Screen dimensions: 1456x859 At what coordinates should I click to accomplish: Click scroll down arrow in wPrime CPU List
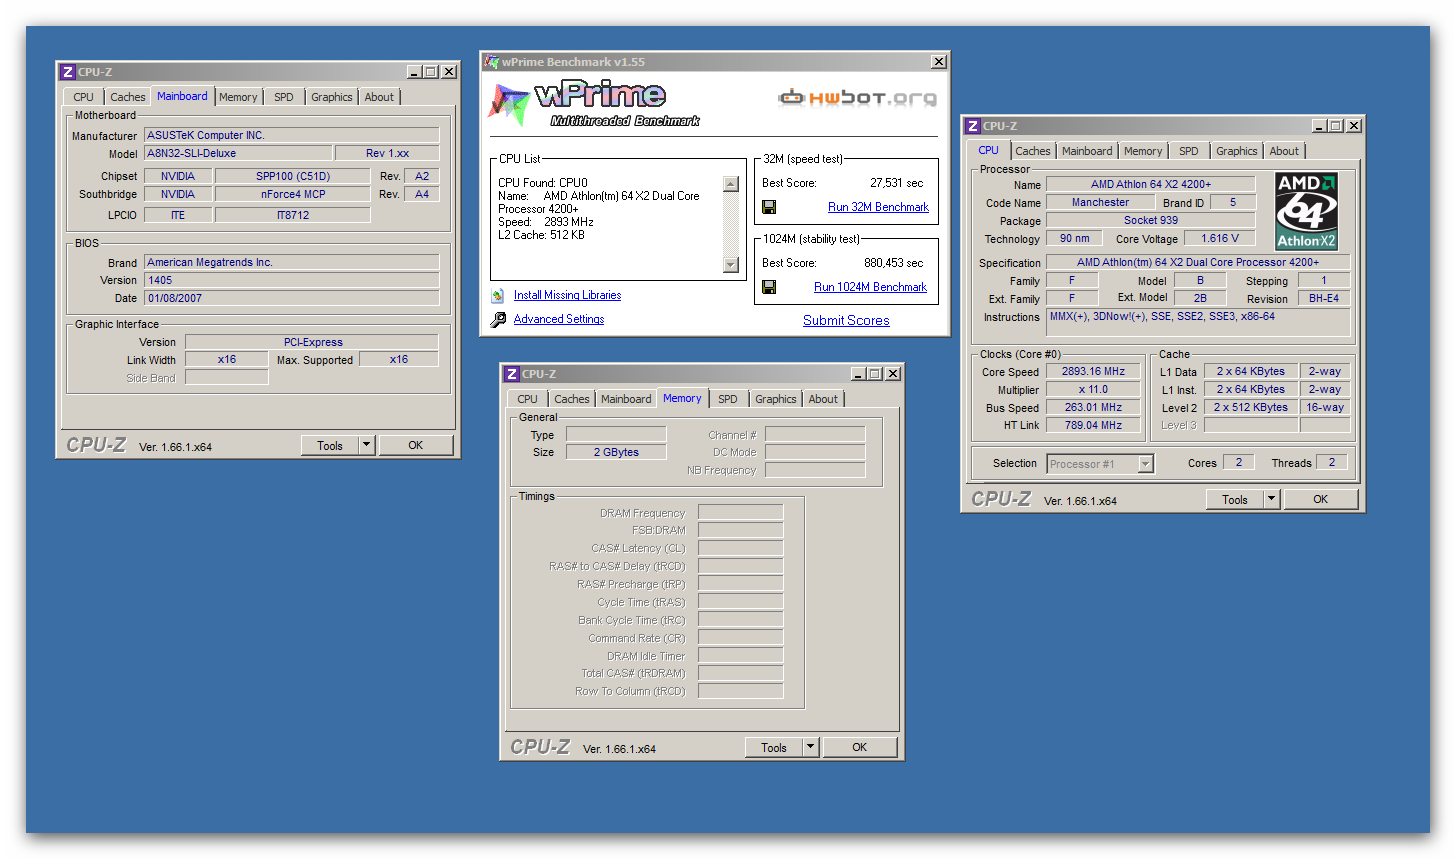(x=731, y=265)
